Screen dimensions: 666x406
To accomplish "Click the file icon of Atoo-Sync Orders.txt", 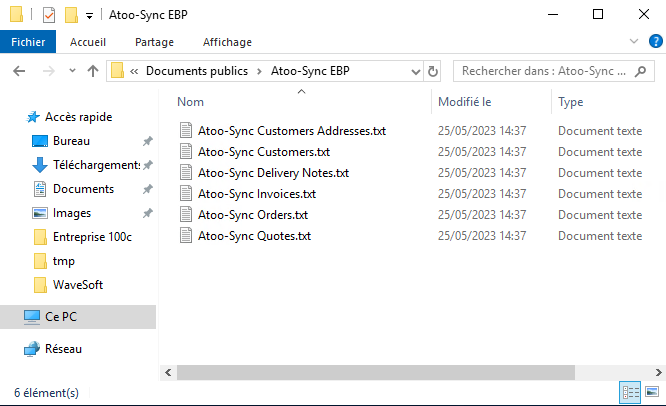I will pyautogui.click(x=186, y=214).
